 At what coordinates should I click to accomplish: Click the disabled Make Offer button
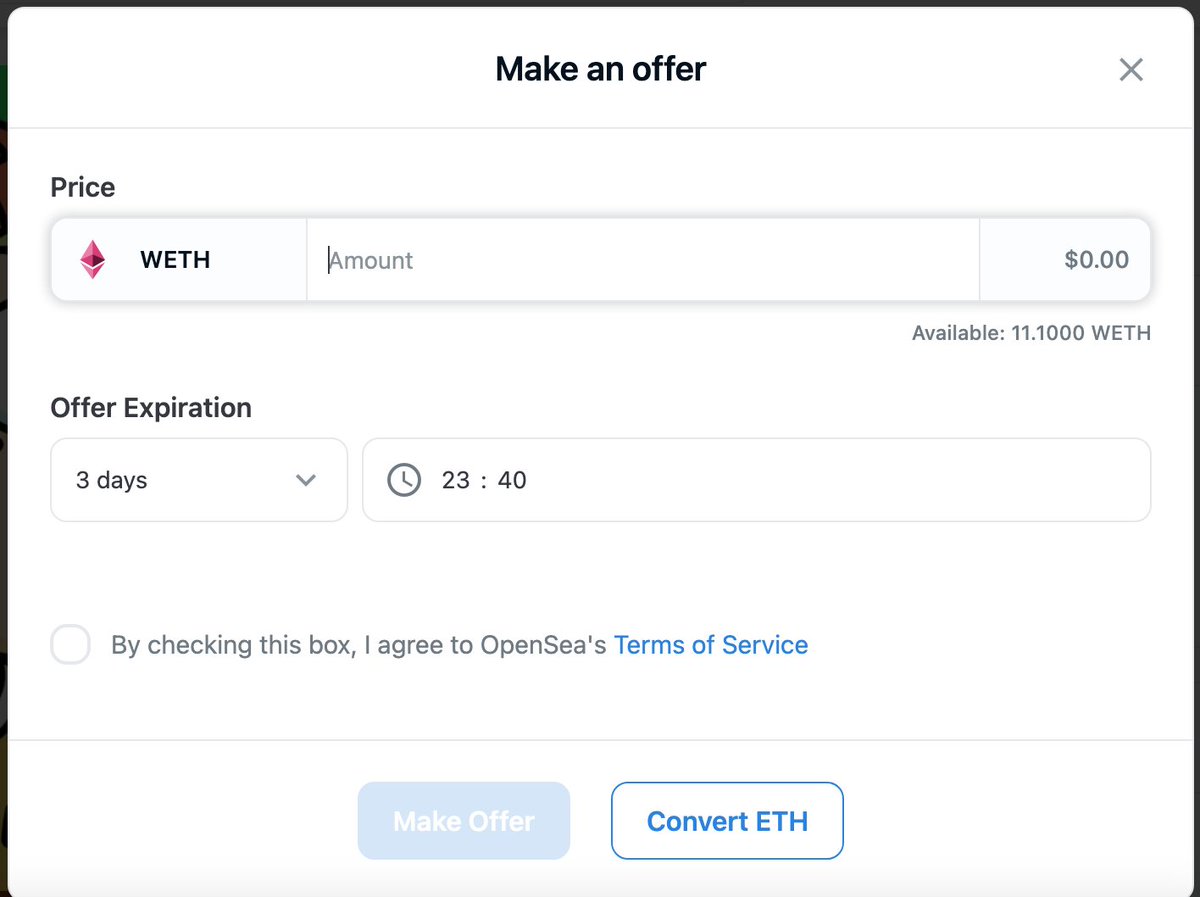pyautogui.click(x=464, y=821)
